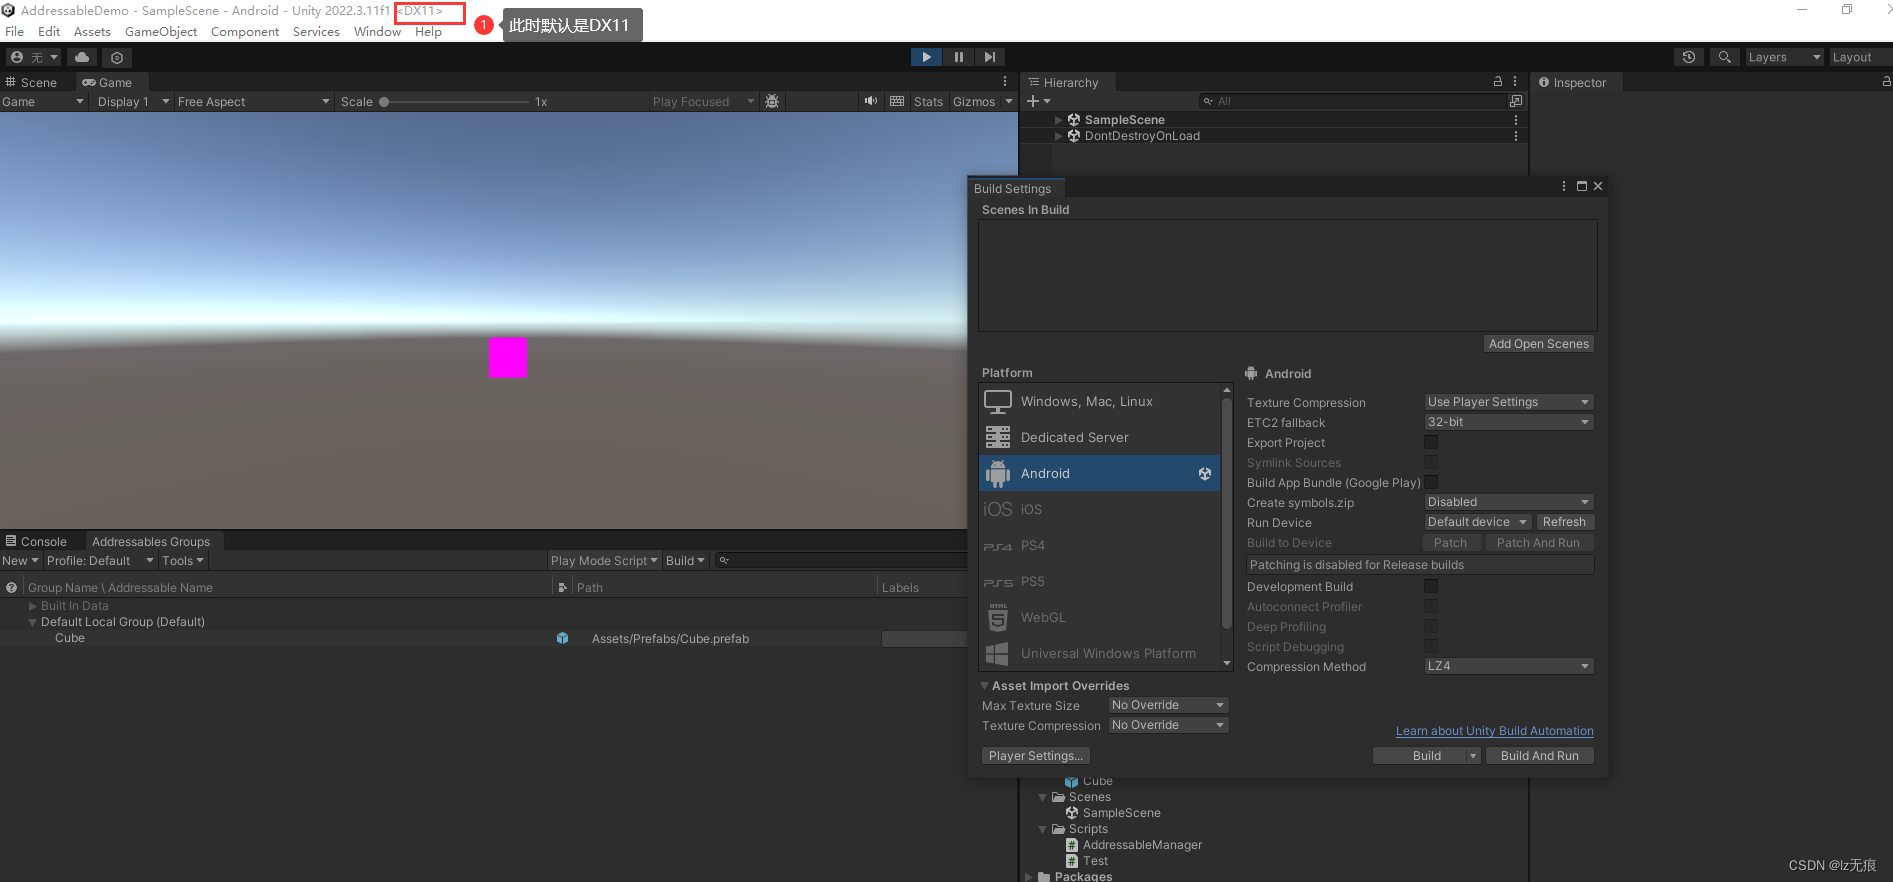The image size is (1893, 882).
Task: Open the Run Device dropdown
Action: (x=1477, y=522)
